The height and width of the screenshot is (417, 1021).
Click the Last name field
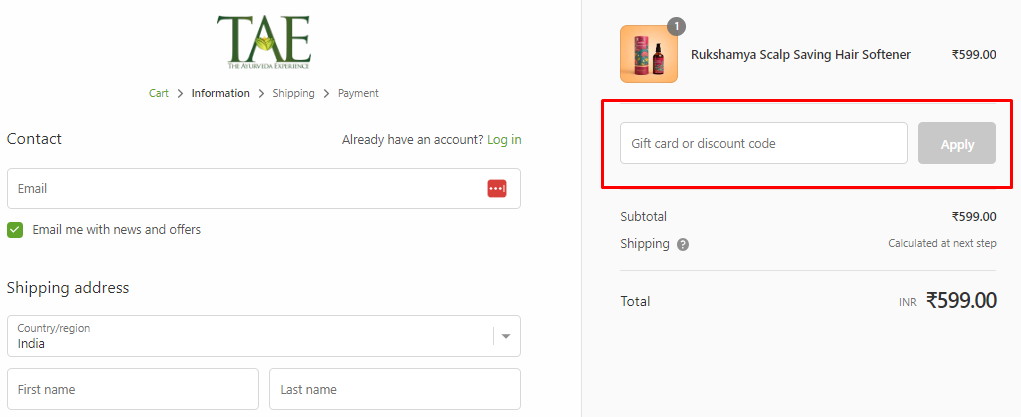[394, 389]
